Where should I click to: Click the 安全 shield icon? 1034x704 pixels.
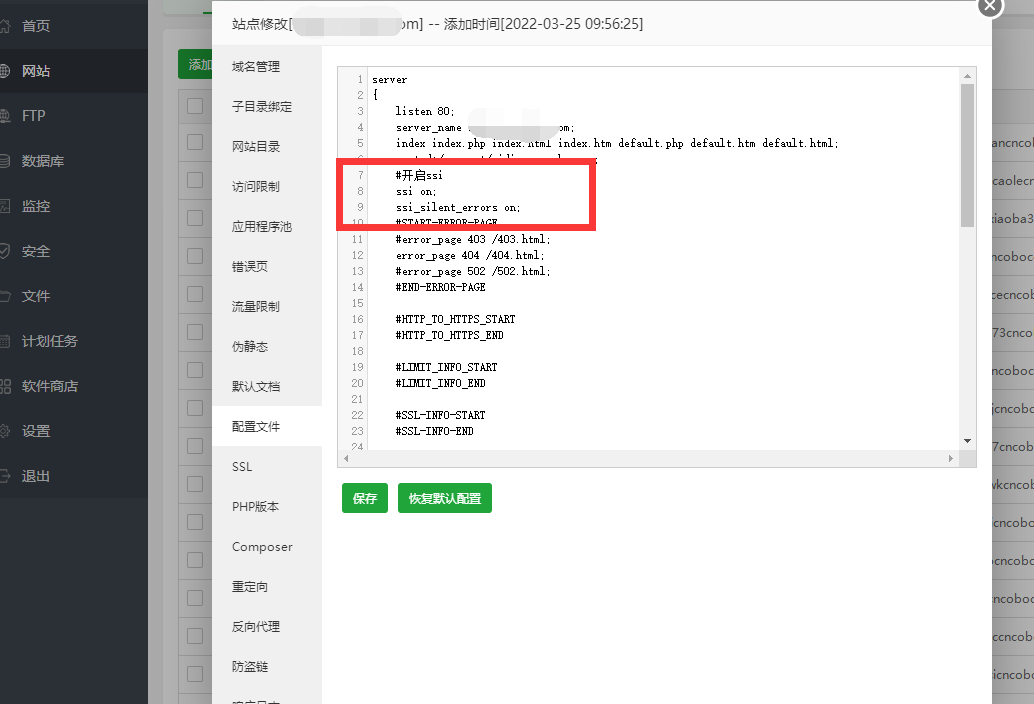(x=5, y=251)
